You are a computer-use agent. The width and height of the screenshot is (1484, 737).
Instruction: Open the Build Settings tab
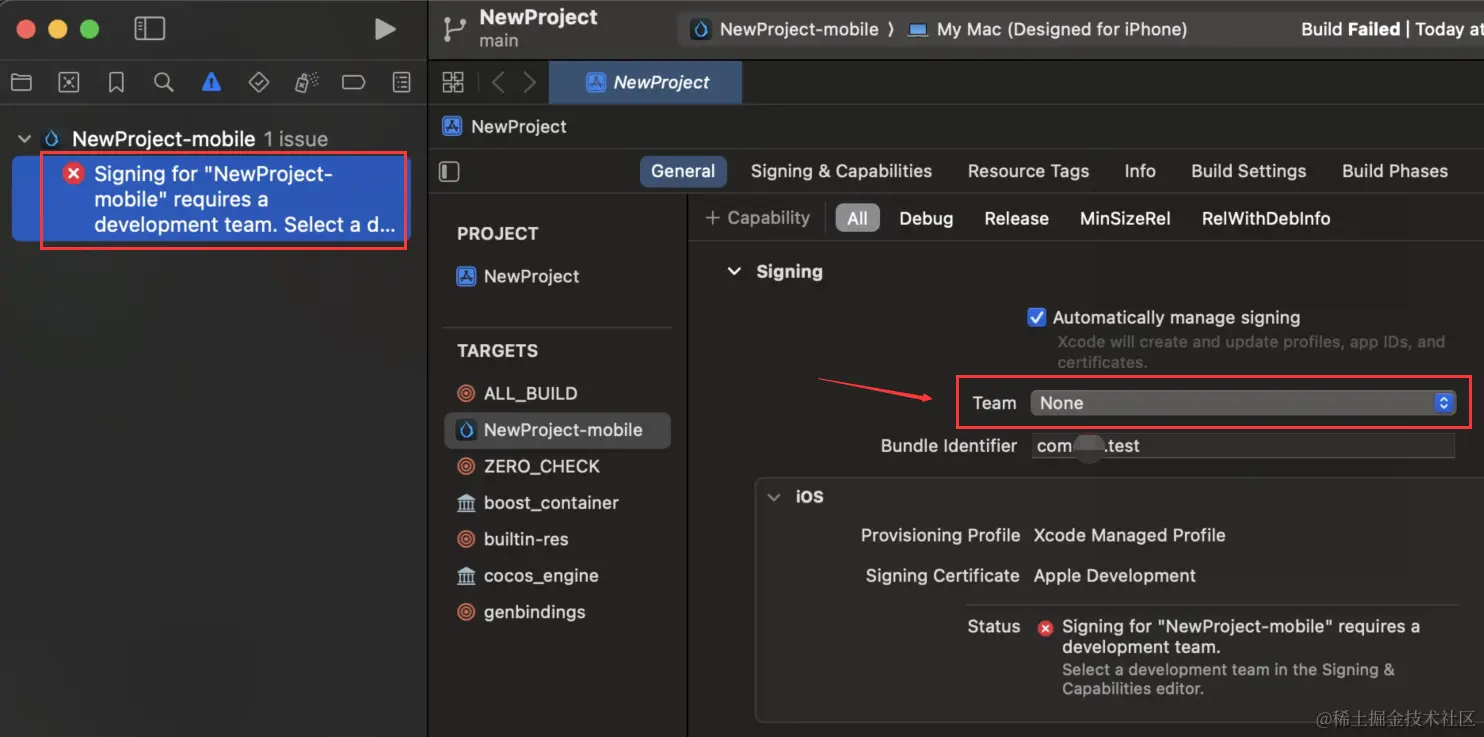coord(1248,171)
